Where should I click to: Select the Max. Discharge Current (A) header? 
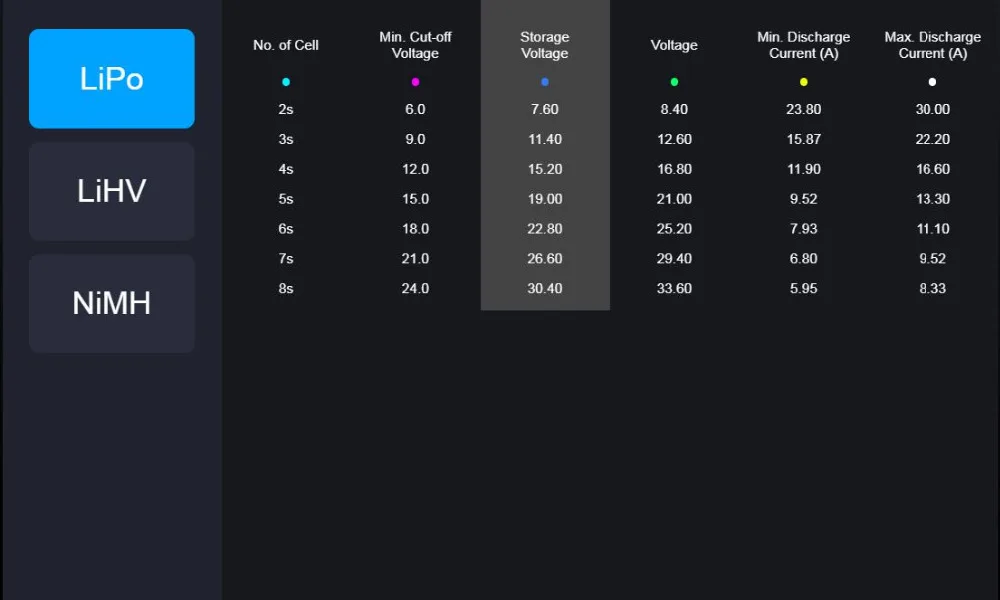point(932,45)
